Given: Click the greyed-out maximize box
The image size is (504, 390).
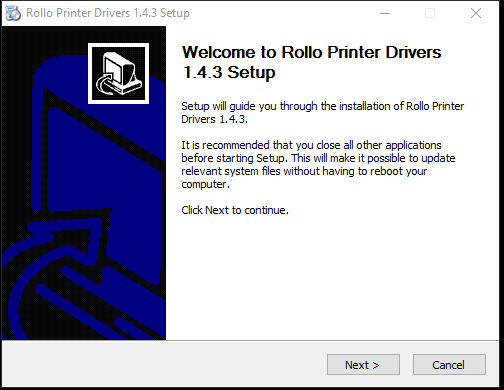Looking at the screenshot, I should [430, 13].
